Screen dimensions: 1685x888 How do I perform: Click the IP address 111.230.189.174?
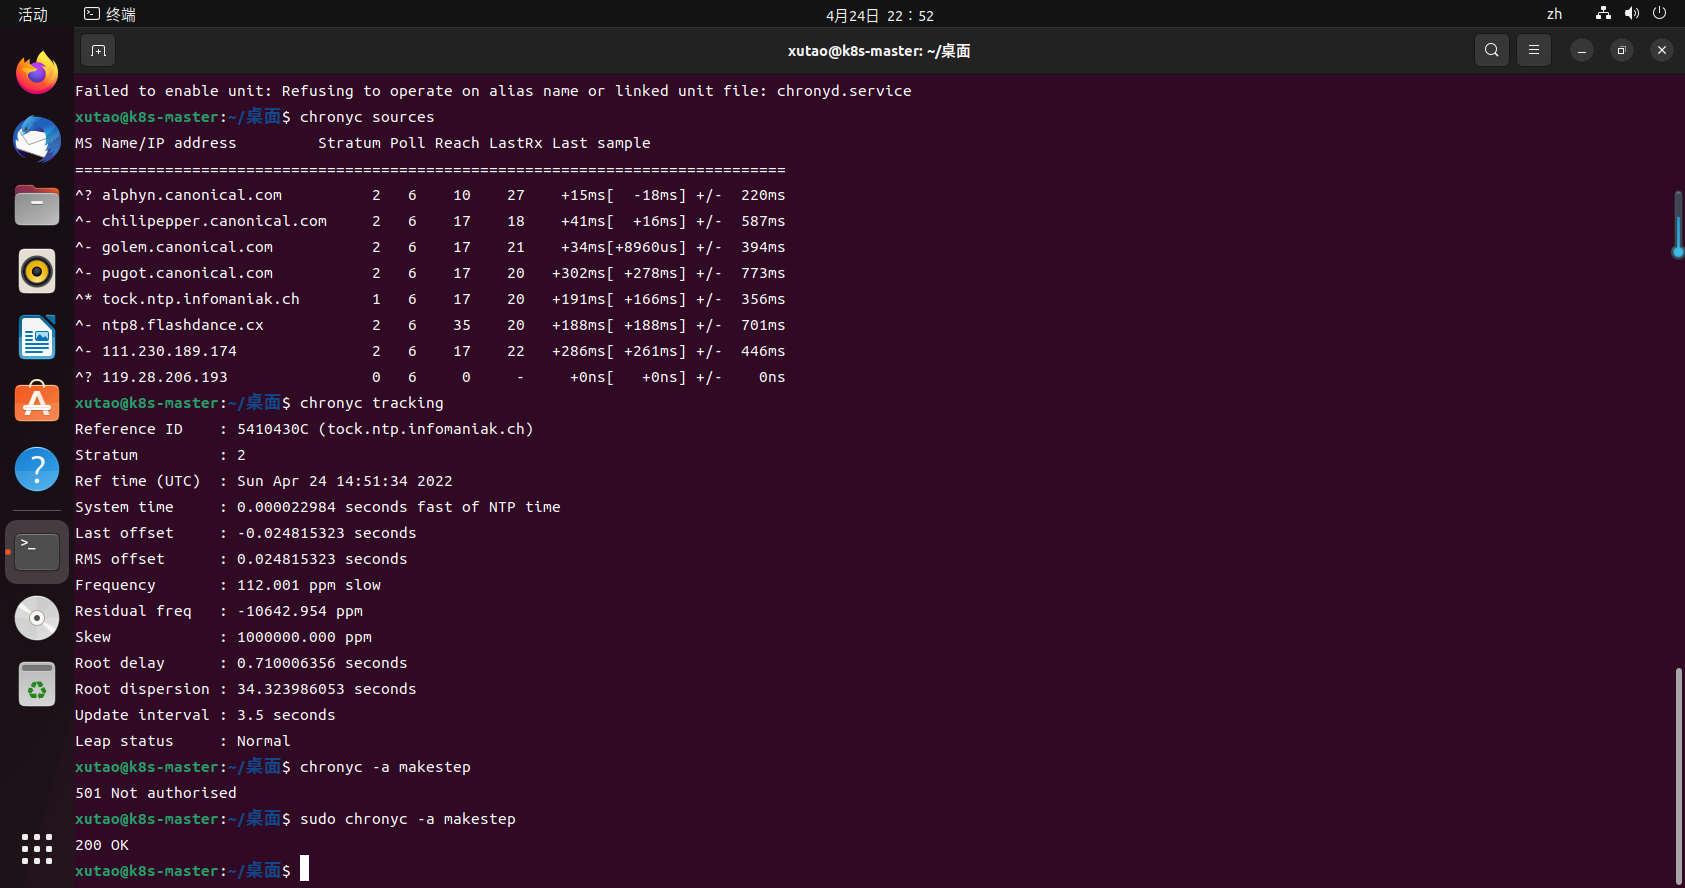click(x=169, y=351)
